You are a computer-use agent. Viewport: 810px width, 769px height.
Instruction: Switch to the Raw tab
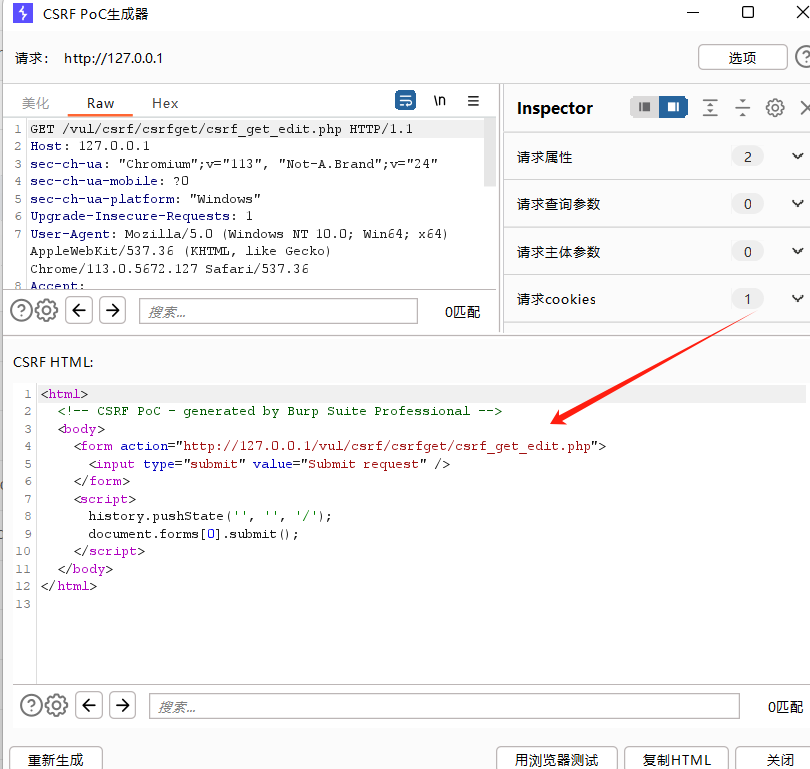click(100, 103)
